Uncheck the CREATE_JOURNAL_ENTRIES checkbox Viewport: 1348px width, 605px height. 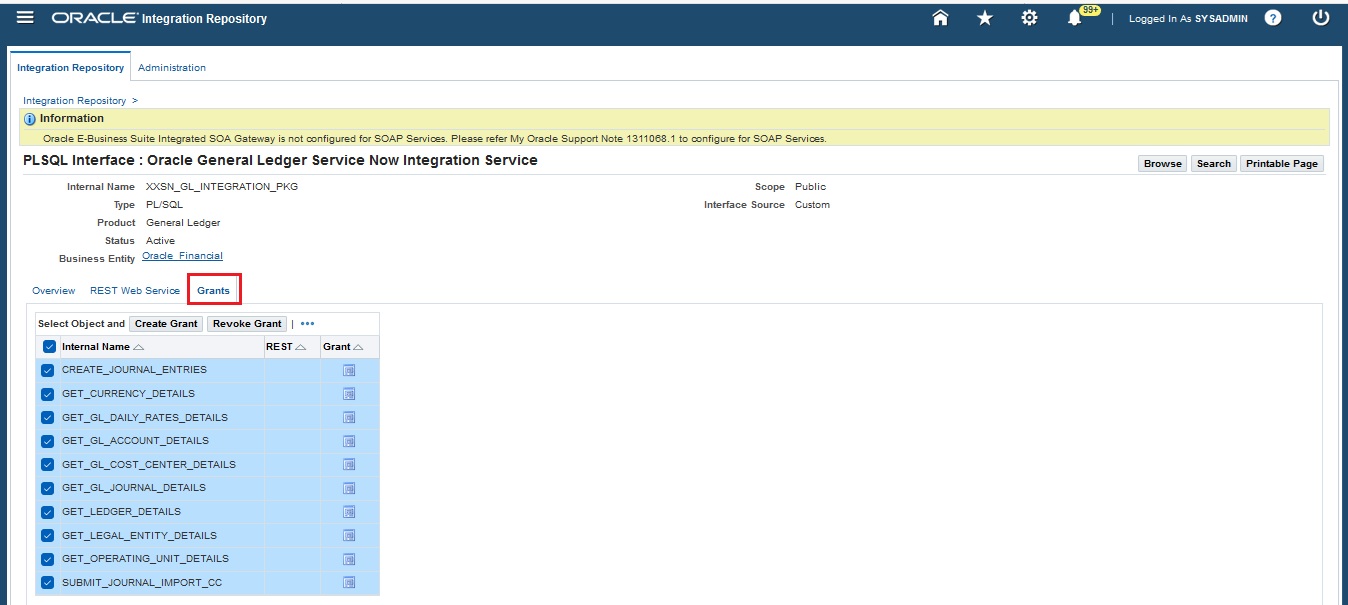pos(47,370)
